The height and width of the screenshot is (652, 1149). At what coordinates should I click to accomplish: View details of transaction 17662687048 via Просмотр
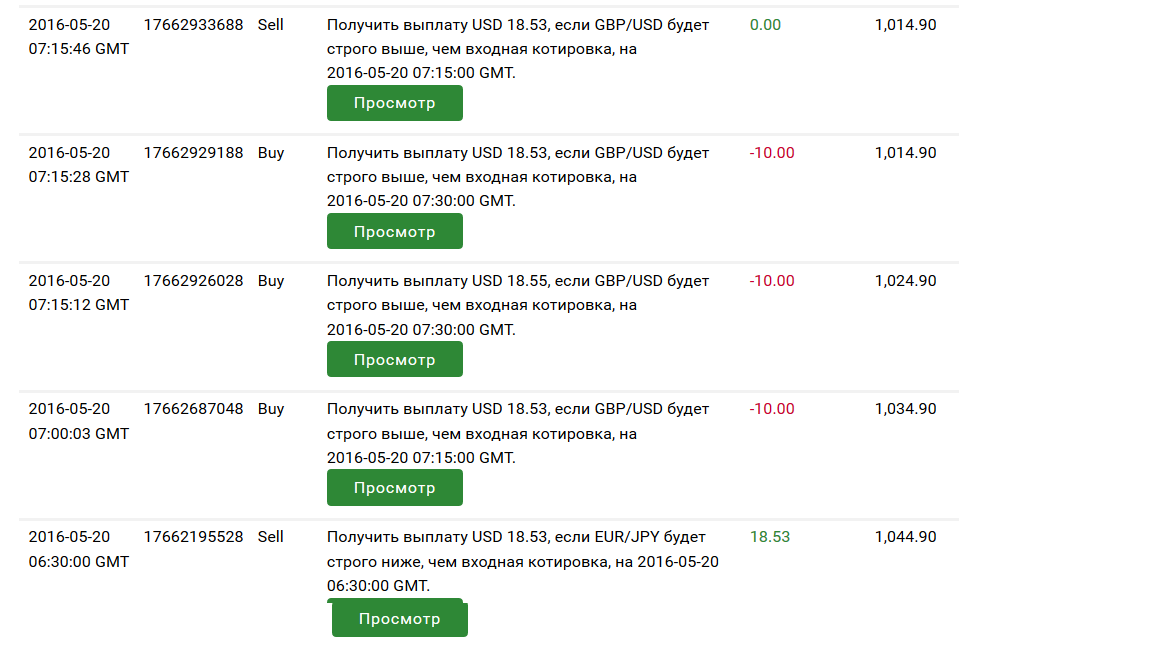point(394,488)
